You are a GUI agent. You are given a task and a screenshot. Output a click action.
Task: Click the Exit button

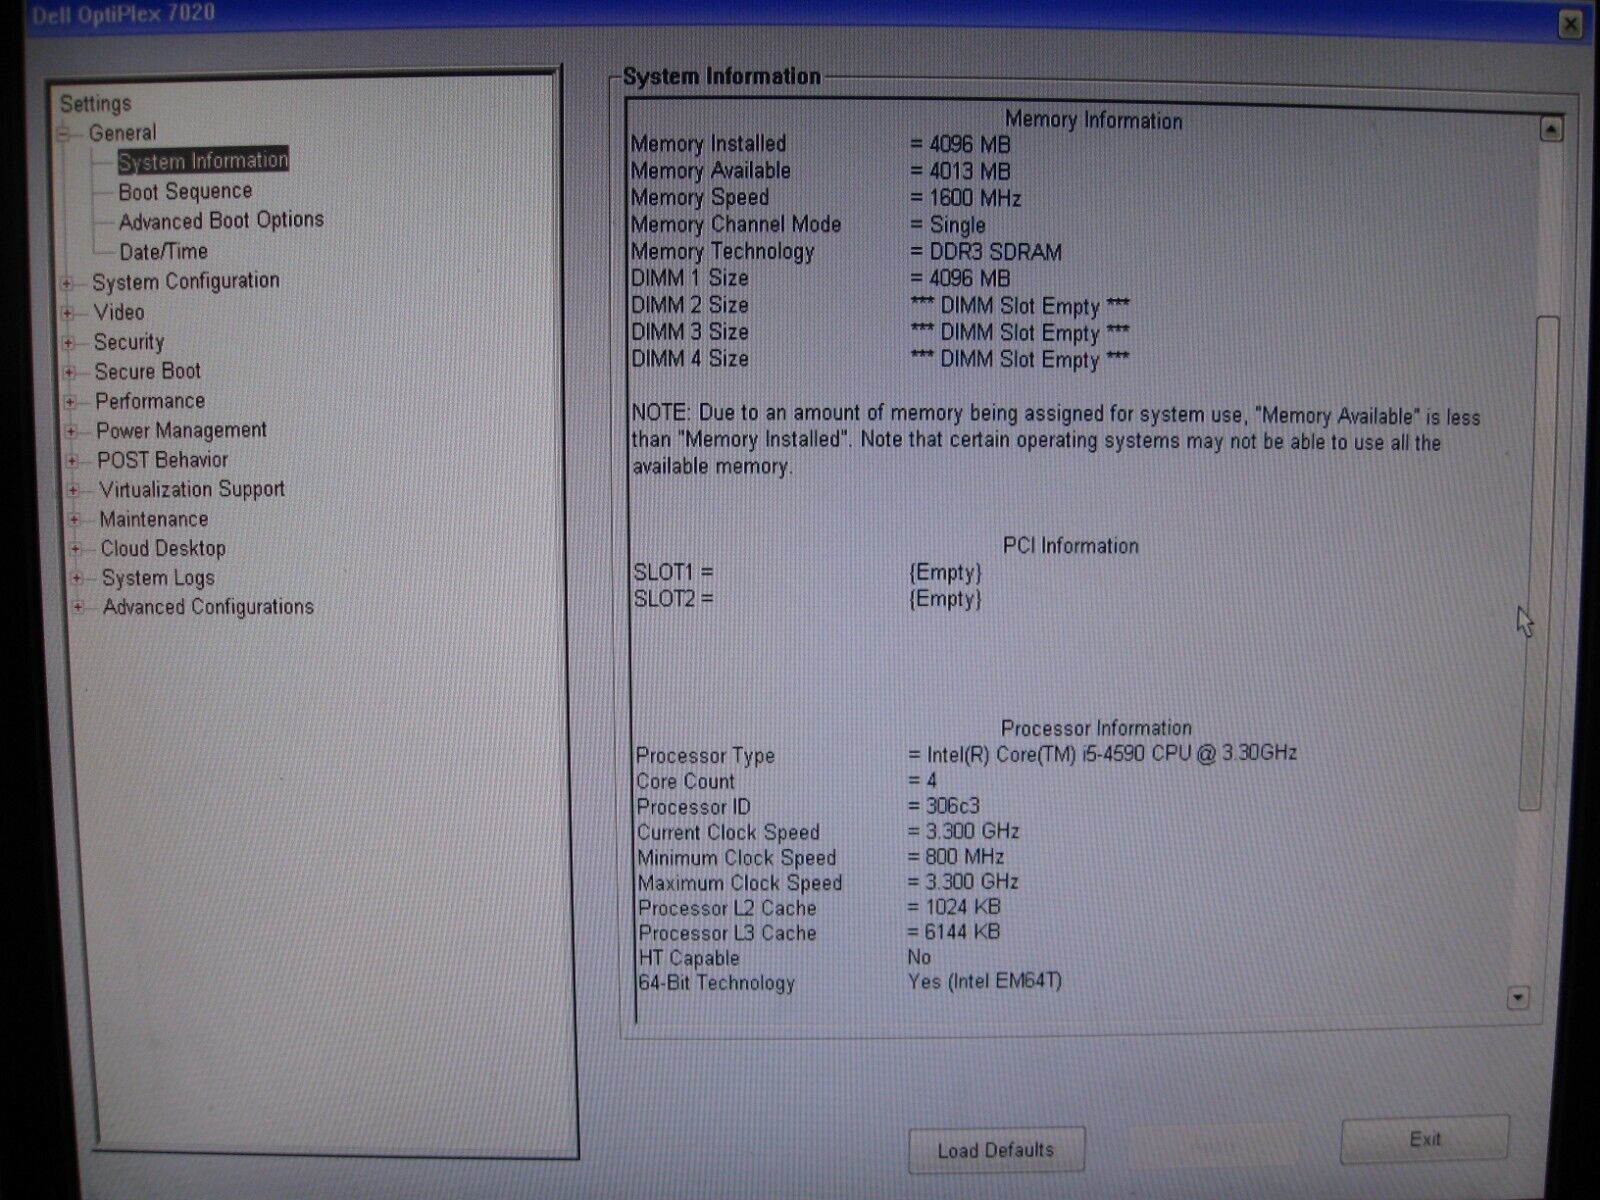1425,1139
